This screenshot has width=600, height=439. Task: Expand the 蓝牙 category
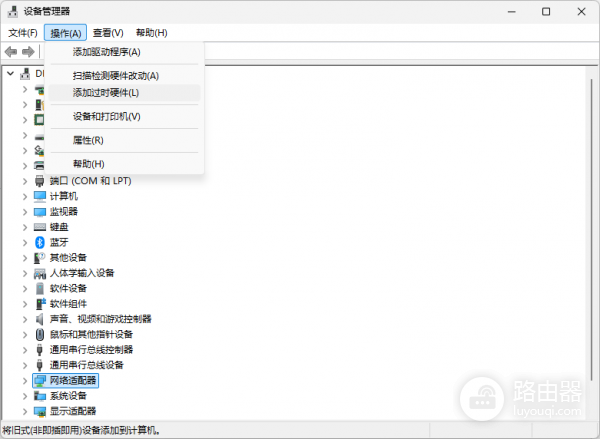pos(25,242)
